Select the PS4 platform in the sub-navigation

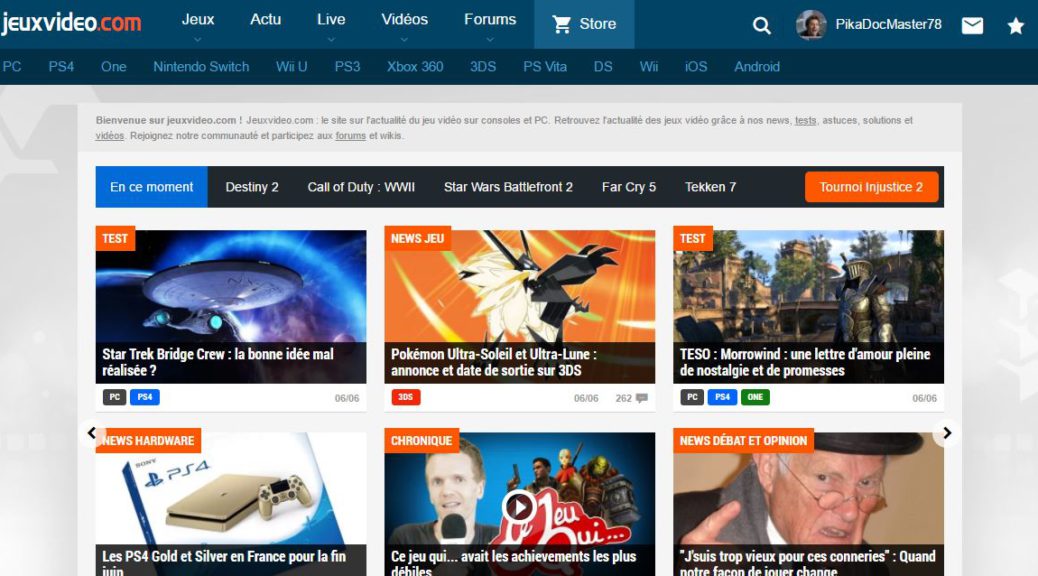(61, 67)
